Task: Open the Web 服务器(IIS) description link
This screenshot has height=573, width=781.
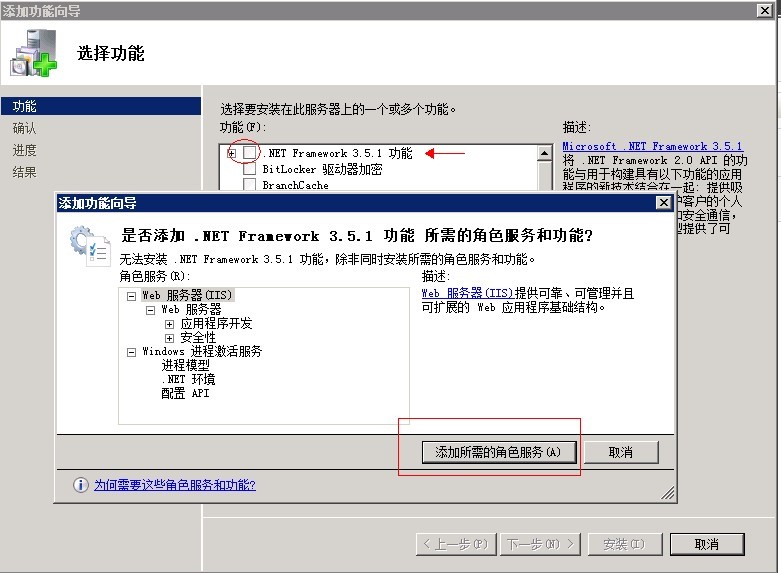Action: [467, 293]
